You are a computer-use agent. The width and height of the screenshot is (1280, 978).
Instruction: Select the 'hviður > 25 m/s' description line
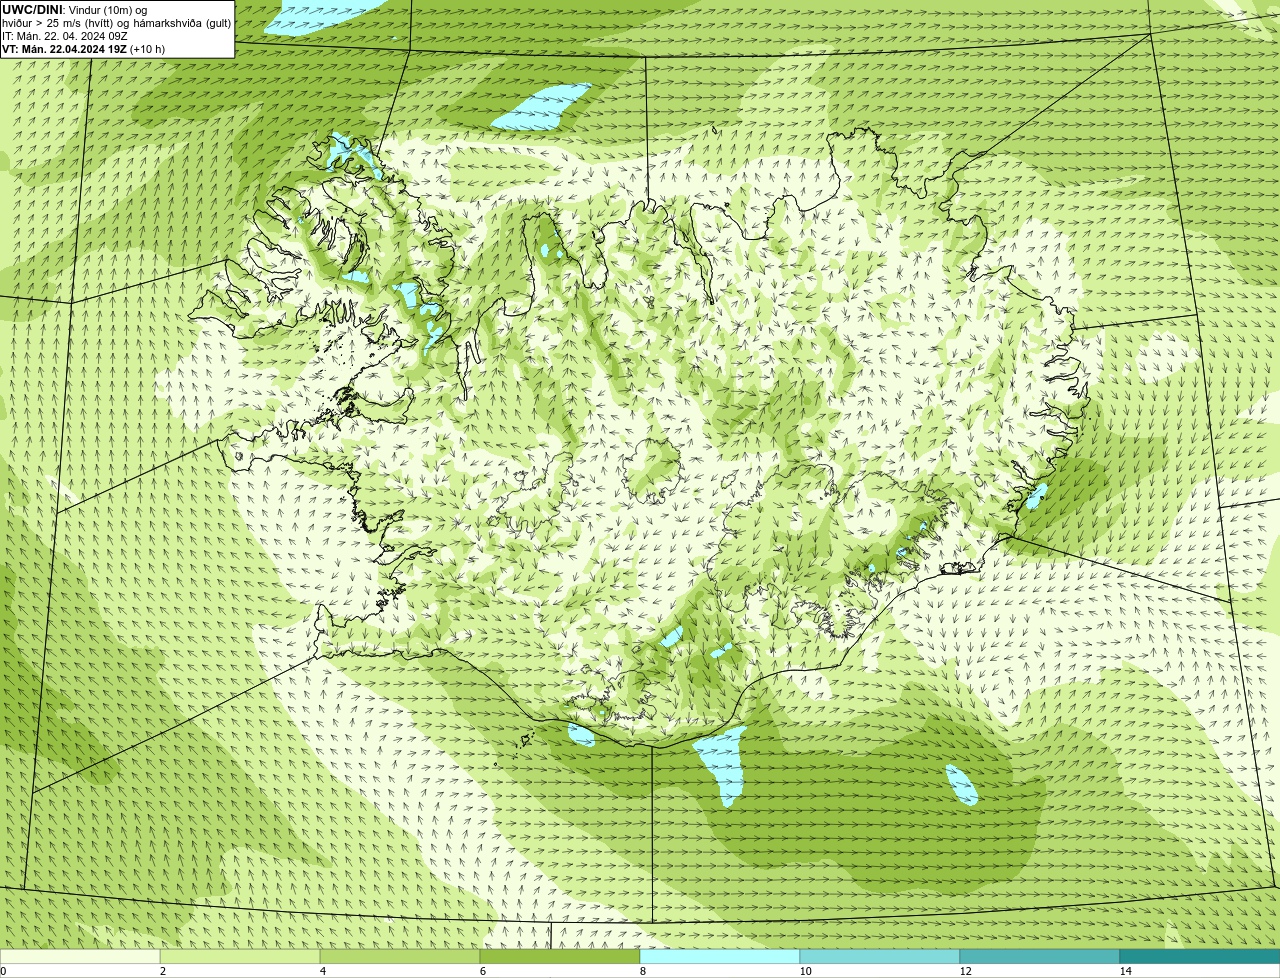point(116,23)
